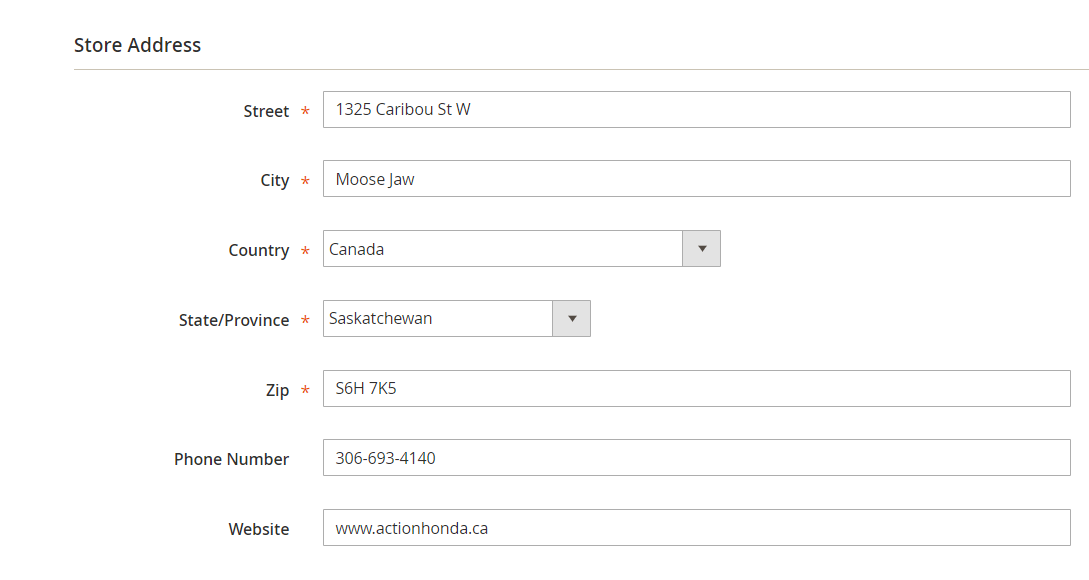Click the Website input field
Image resolution: width=1089 pixels, height=580 pixels.
click(696, 528)
